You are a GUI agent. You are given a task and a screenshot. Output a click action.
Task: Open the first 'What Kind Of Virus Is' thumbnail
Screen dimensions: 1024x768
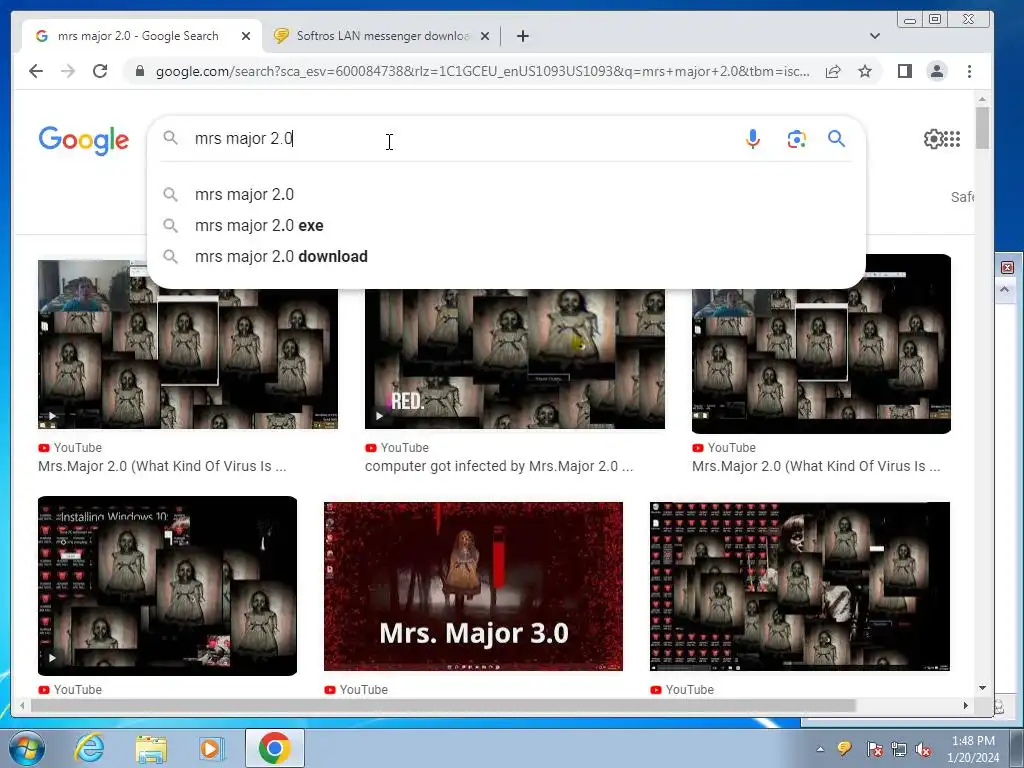coord(188,359)
